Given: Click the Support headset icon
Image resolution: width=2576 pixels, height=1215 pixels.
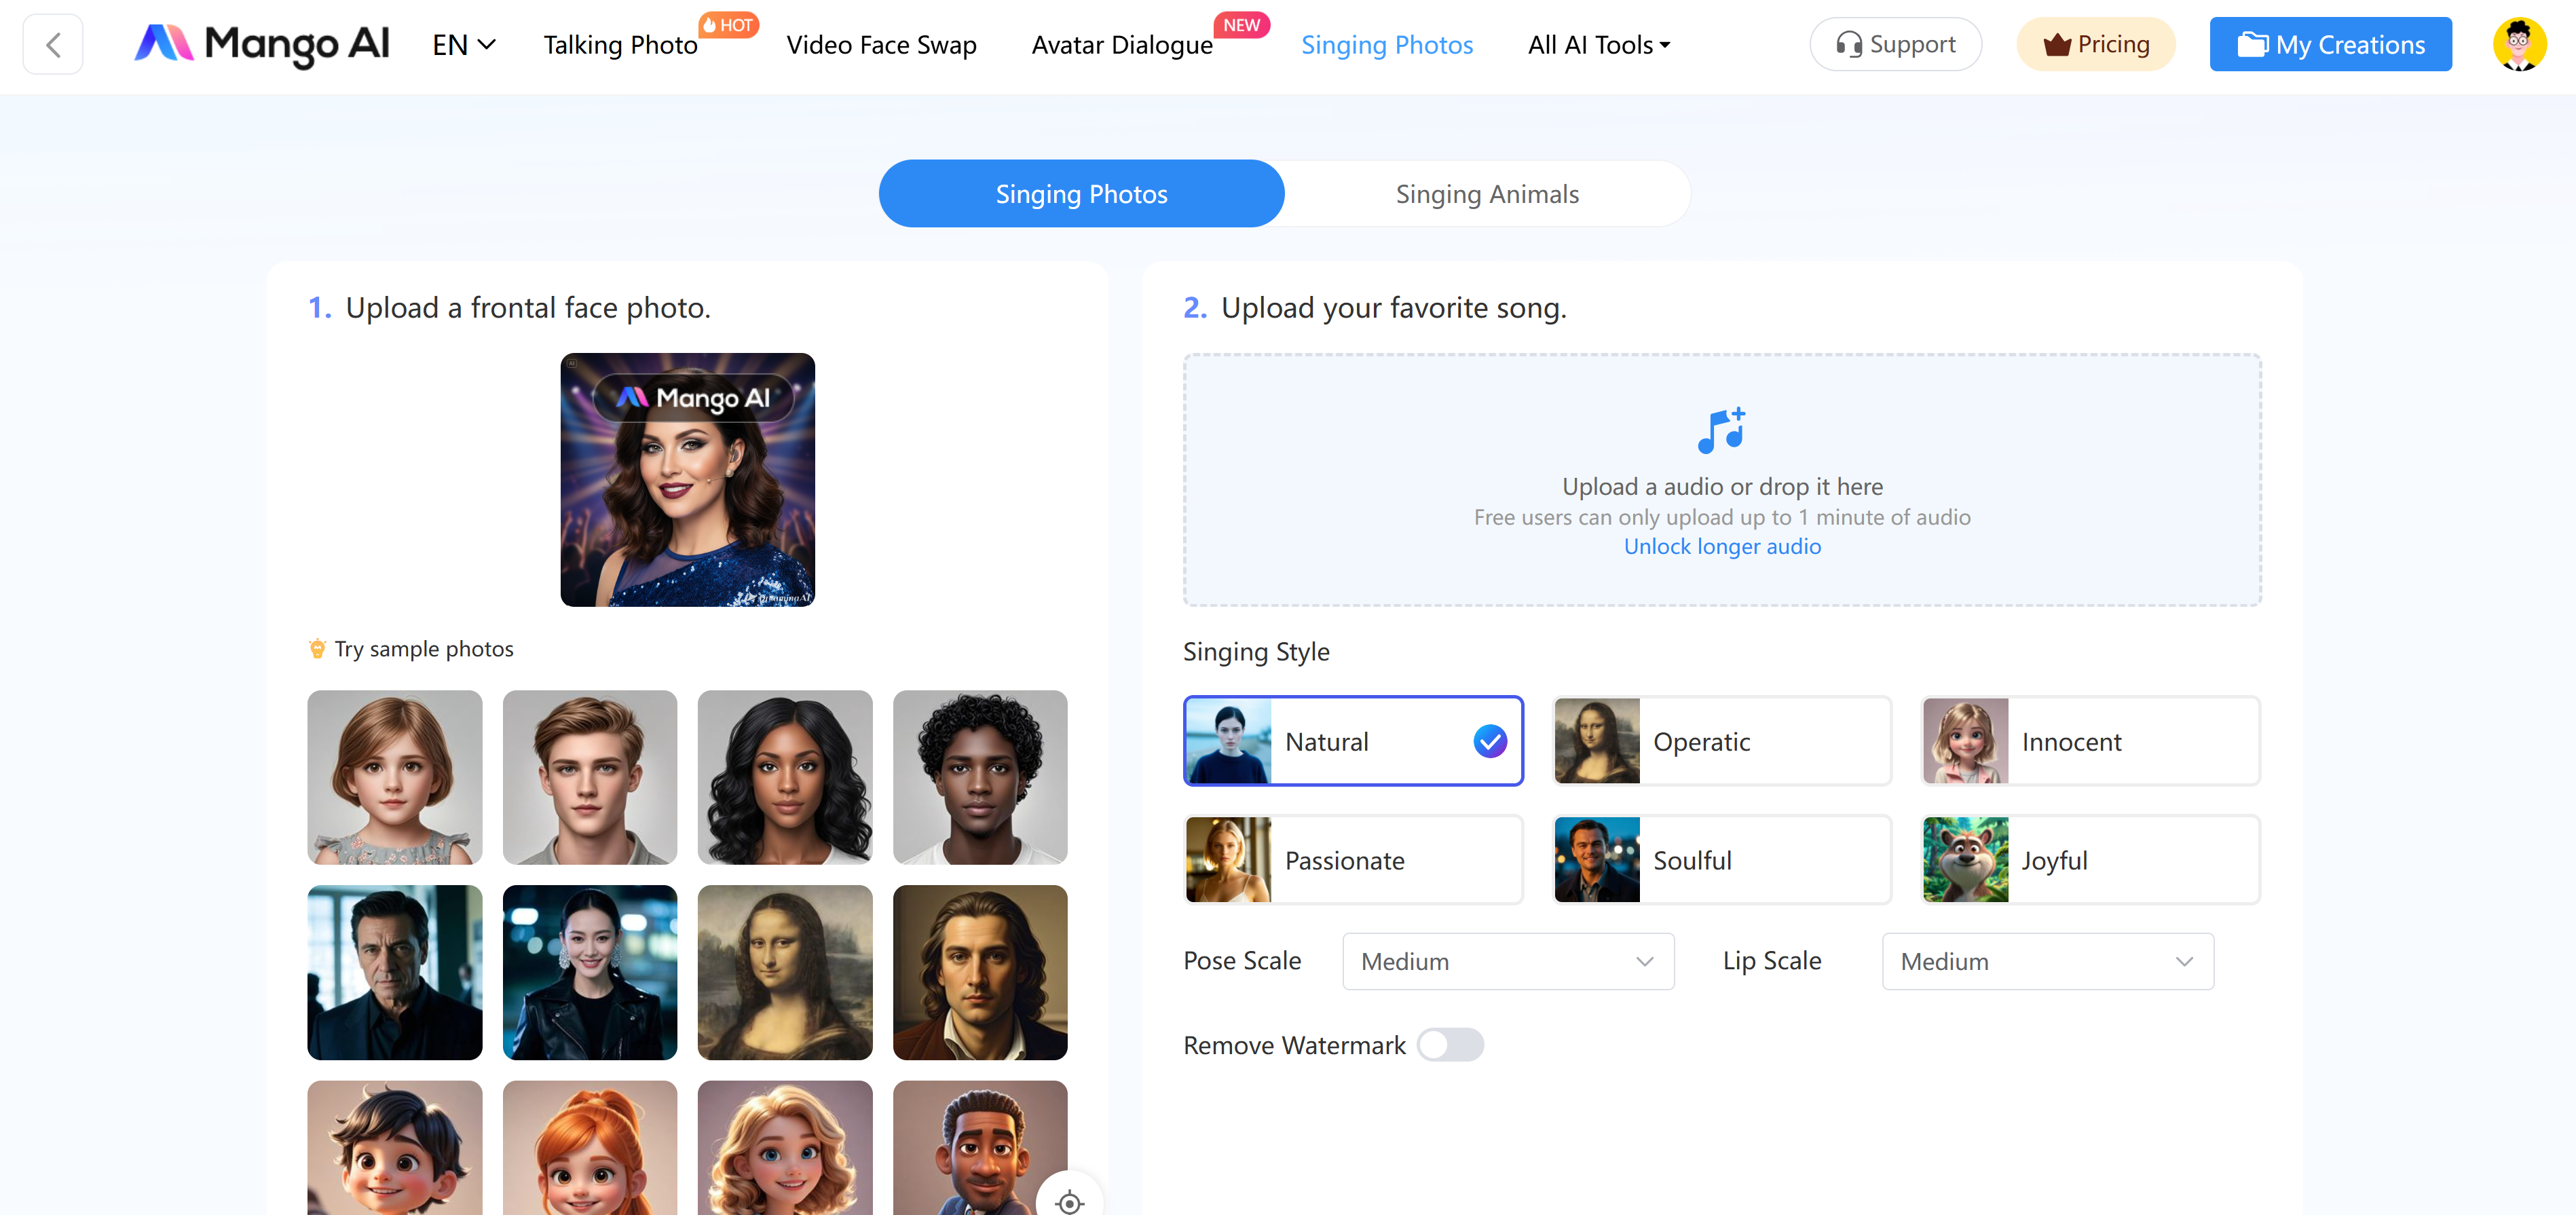Looking at the screenshot, I should (1849, 45).
